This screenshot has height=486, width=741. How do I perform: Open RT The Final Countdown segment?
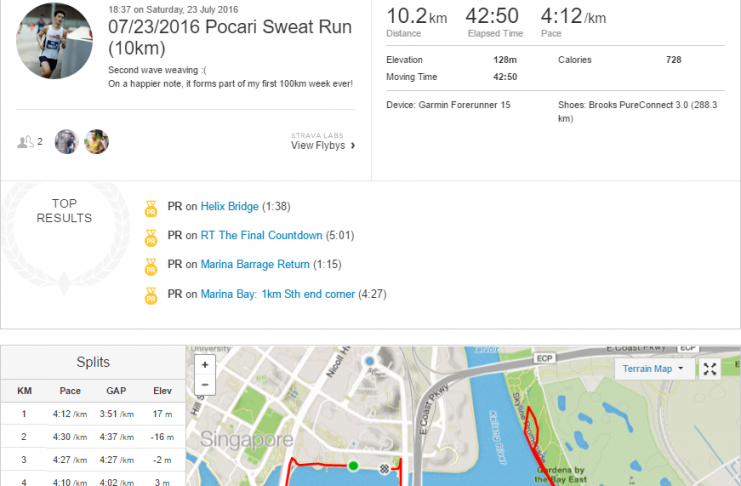click(x=261, y=236)
